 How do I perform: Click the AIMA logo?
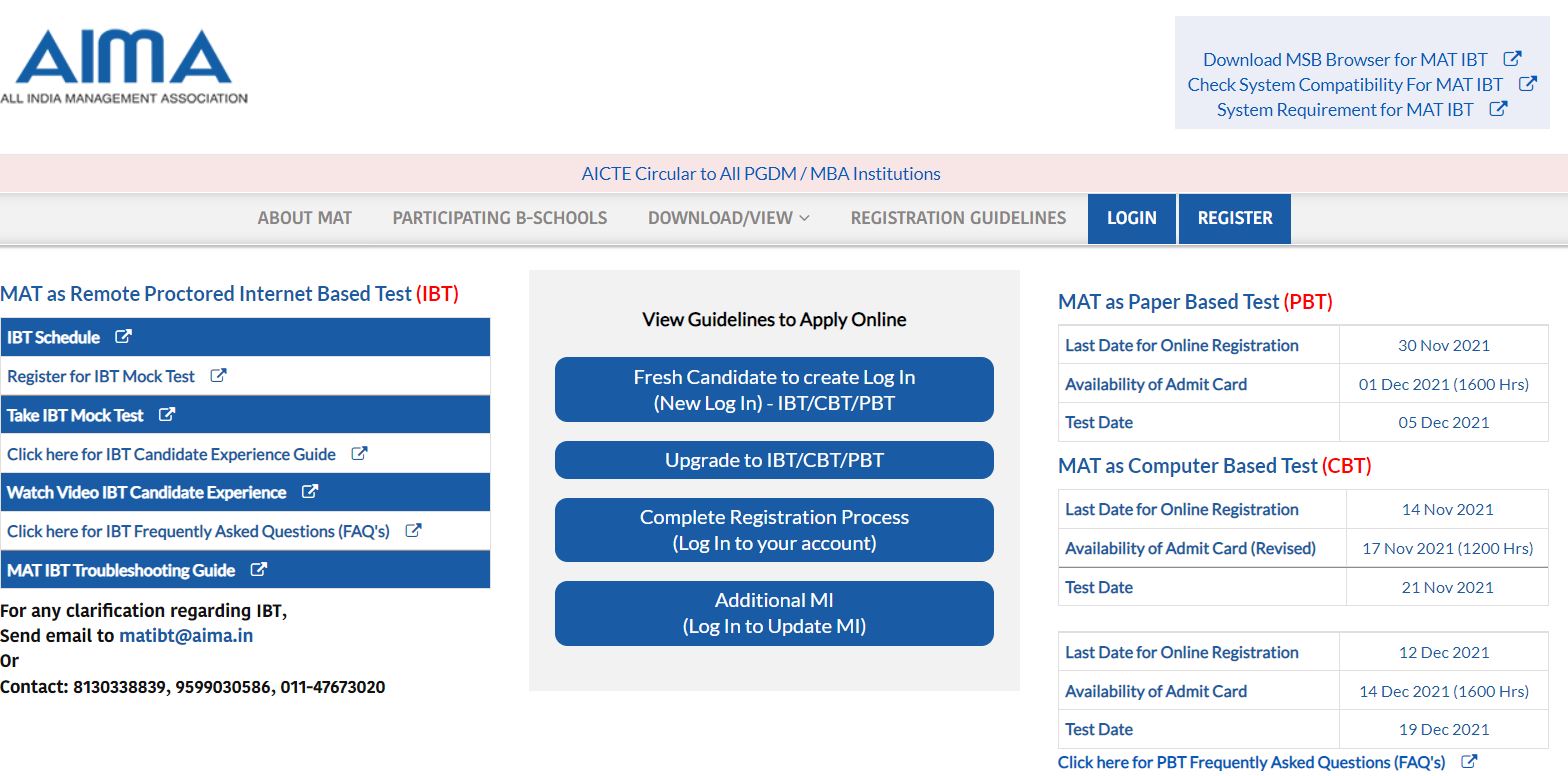[x=124, y=66]
